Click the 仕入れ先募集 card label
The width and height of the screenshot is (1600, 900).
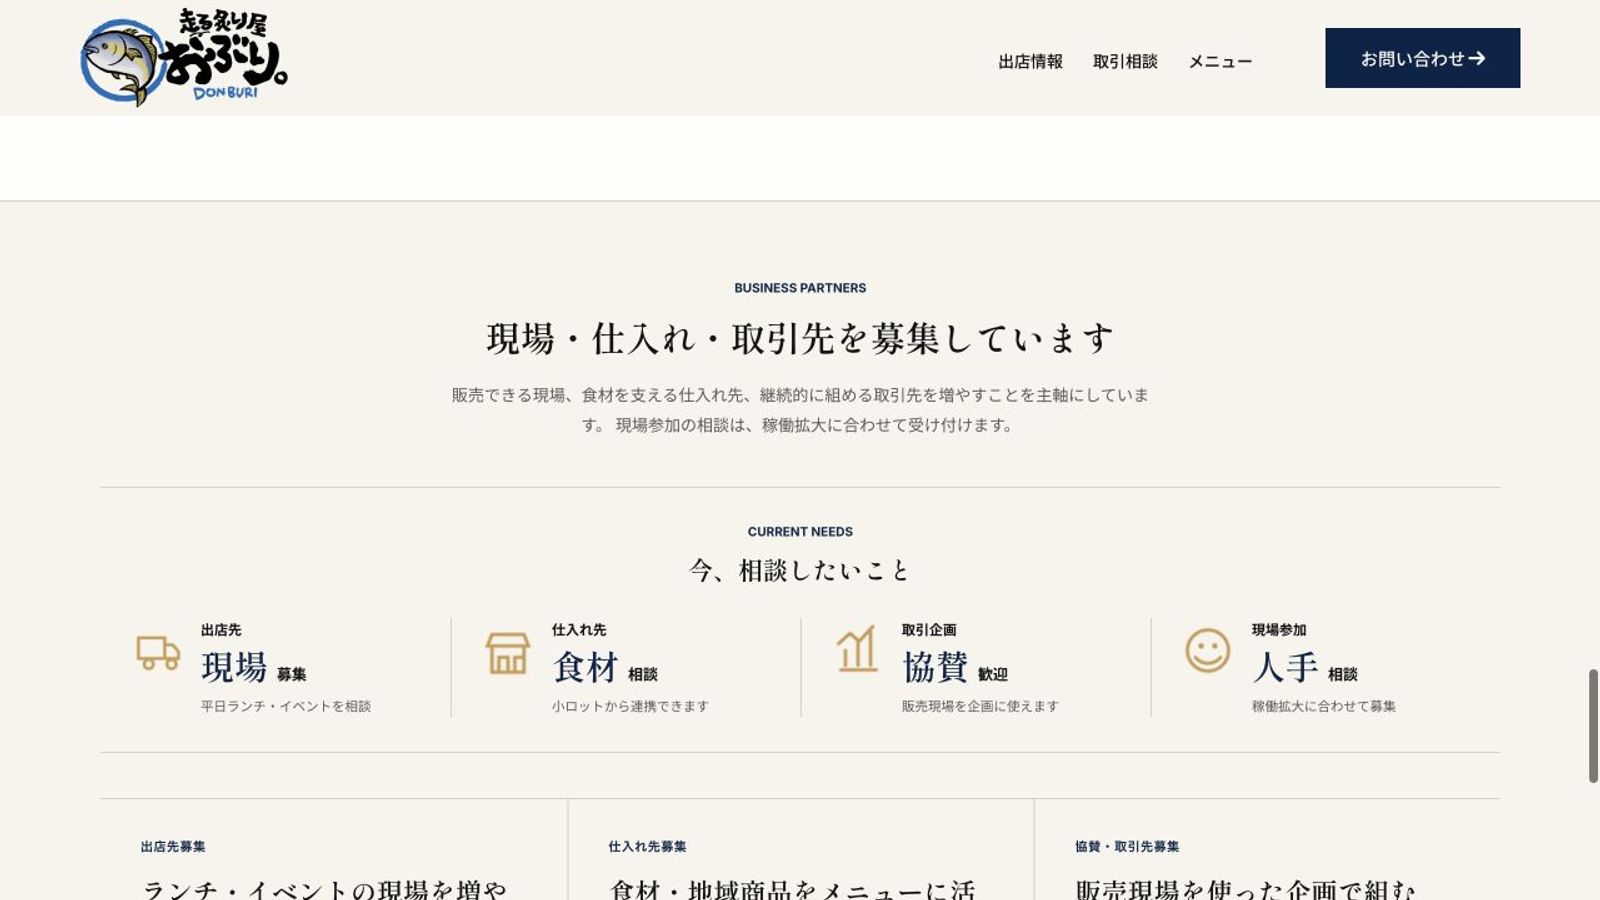point(647,847)
